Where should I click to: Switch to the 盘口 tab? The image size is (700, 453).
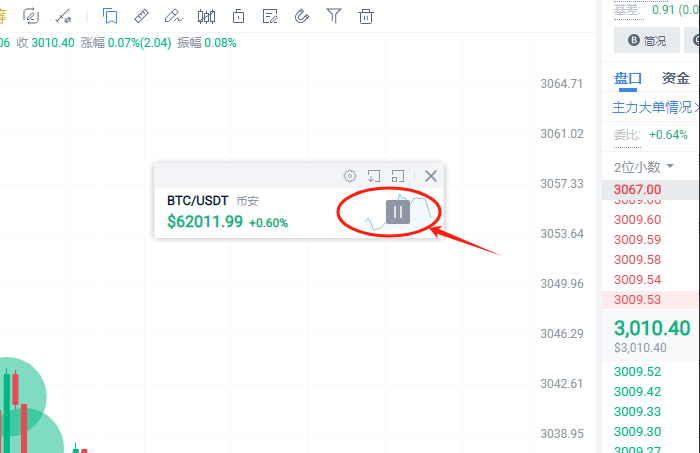[x=628, y=79]
